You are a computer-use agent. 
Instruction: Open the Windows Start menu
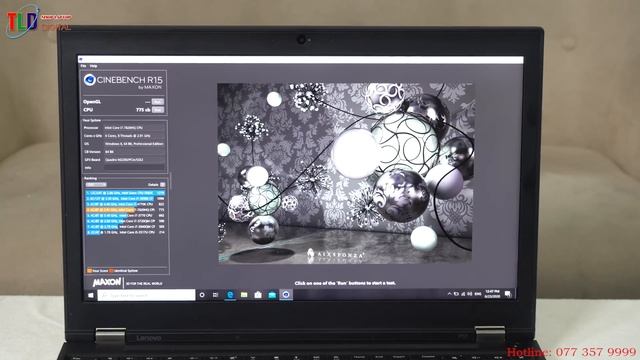tap(91, 295)
